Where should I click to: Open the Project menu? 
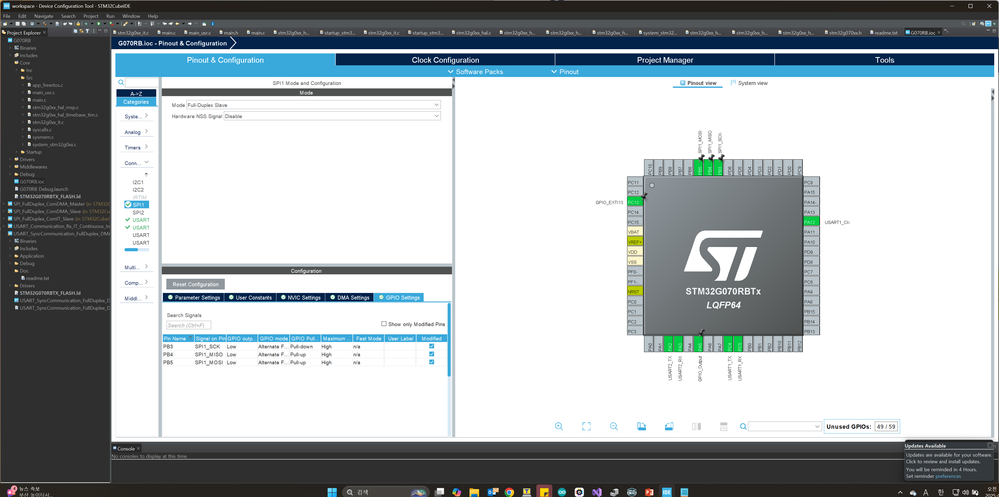90,15
